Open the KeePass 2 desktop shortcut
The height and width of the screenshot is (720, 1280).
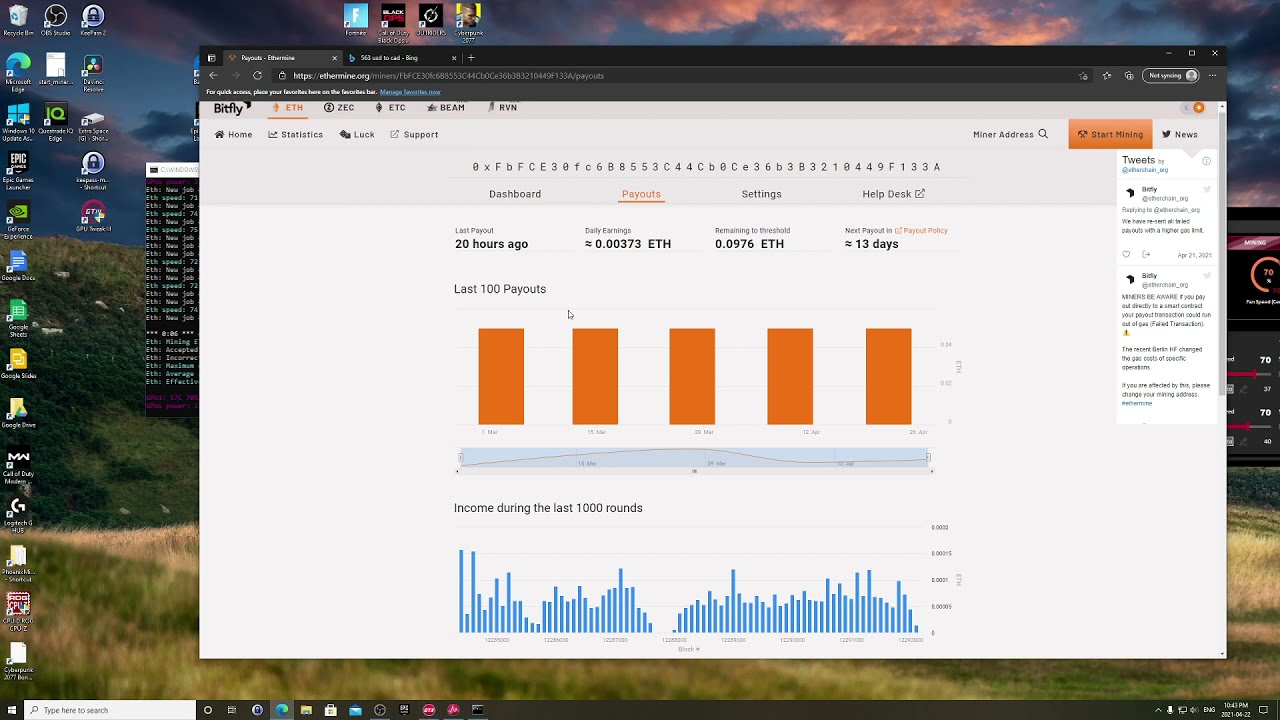[x=93, y=19]
